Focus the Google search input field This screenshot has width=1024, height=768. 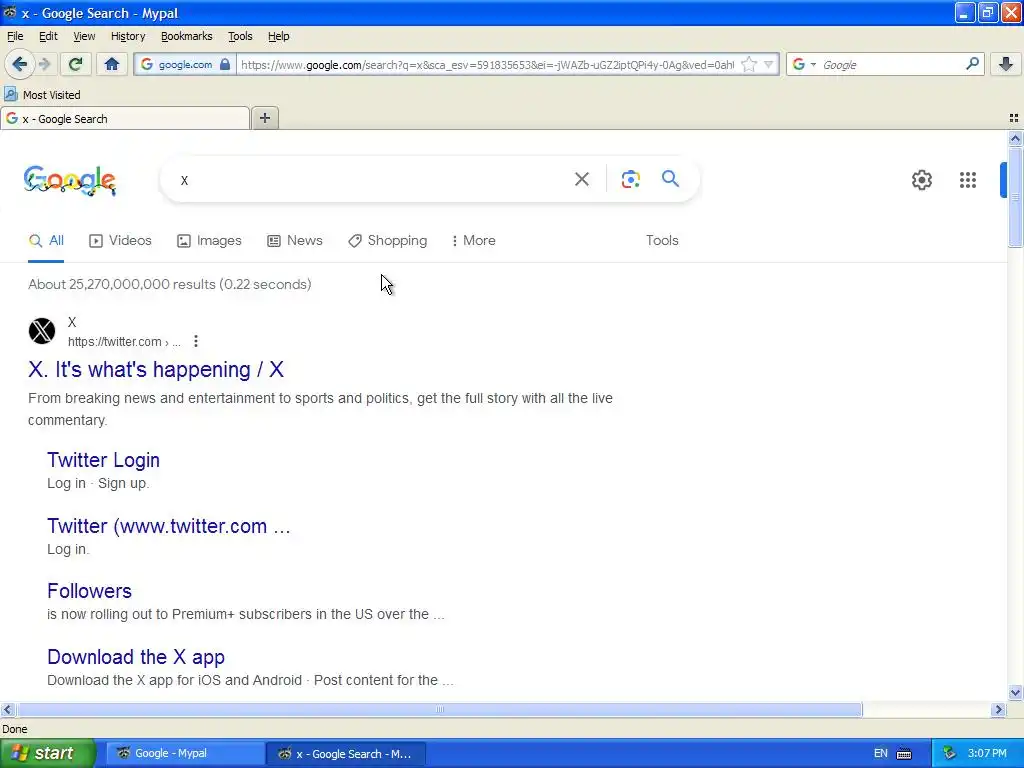coord(372,180)
